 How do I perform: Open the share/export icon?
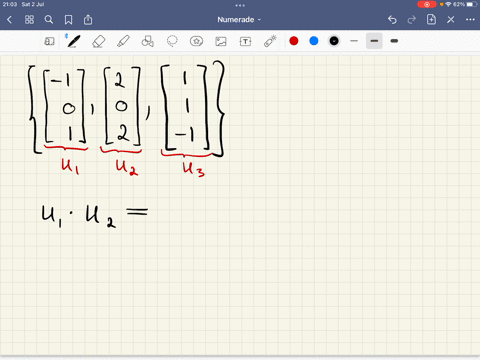tap(88, 20)
